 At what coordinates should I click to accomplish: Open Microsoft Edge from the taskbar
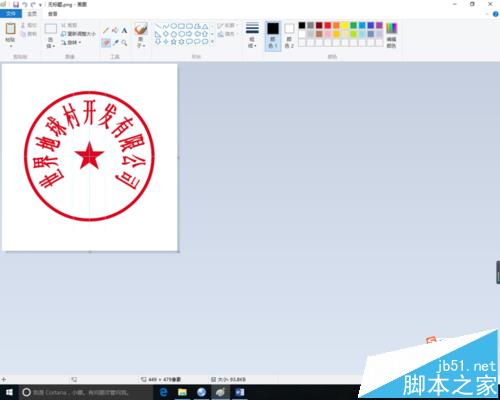[x=163, y=392]
